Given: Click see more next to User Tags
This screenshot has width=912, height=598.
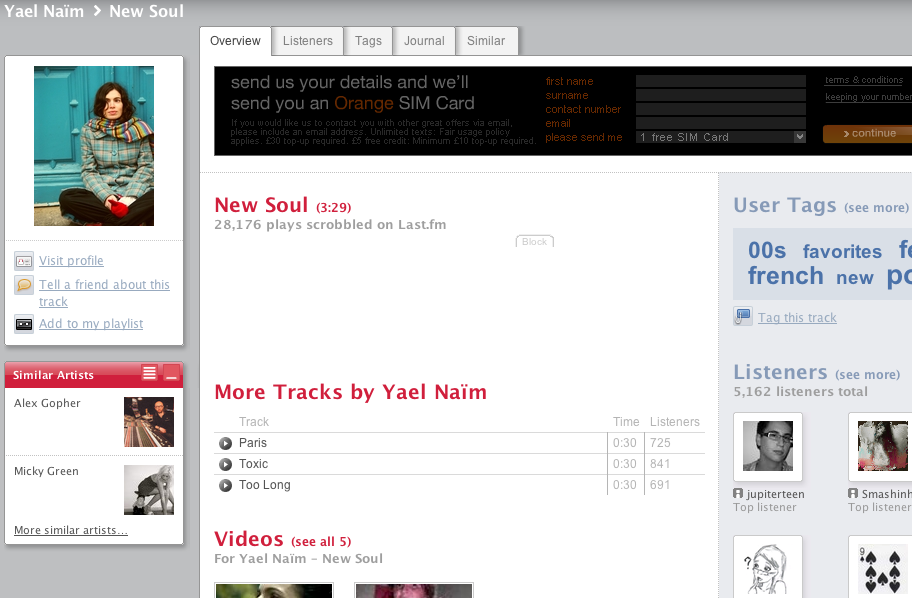Looking at the screenshot, I should point(877,208).
